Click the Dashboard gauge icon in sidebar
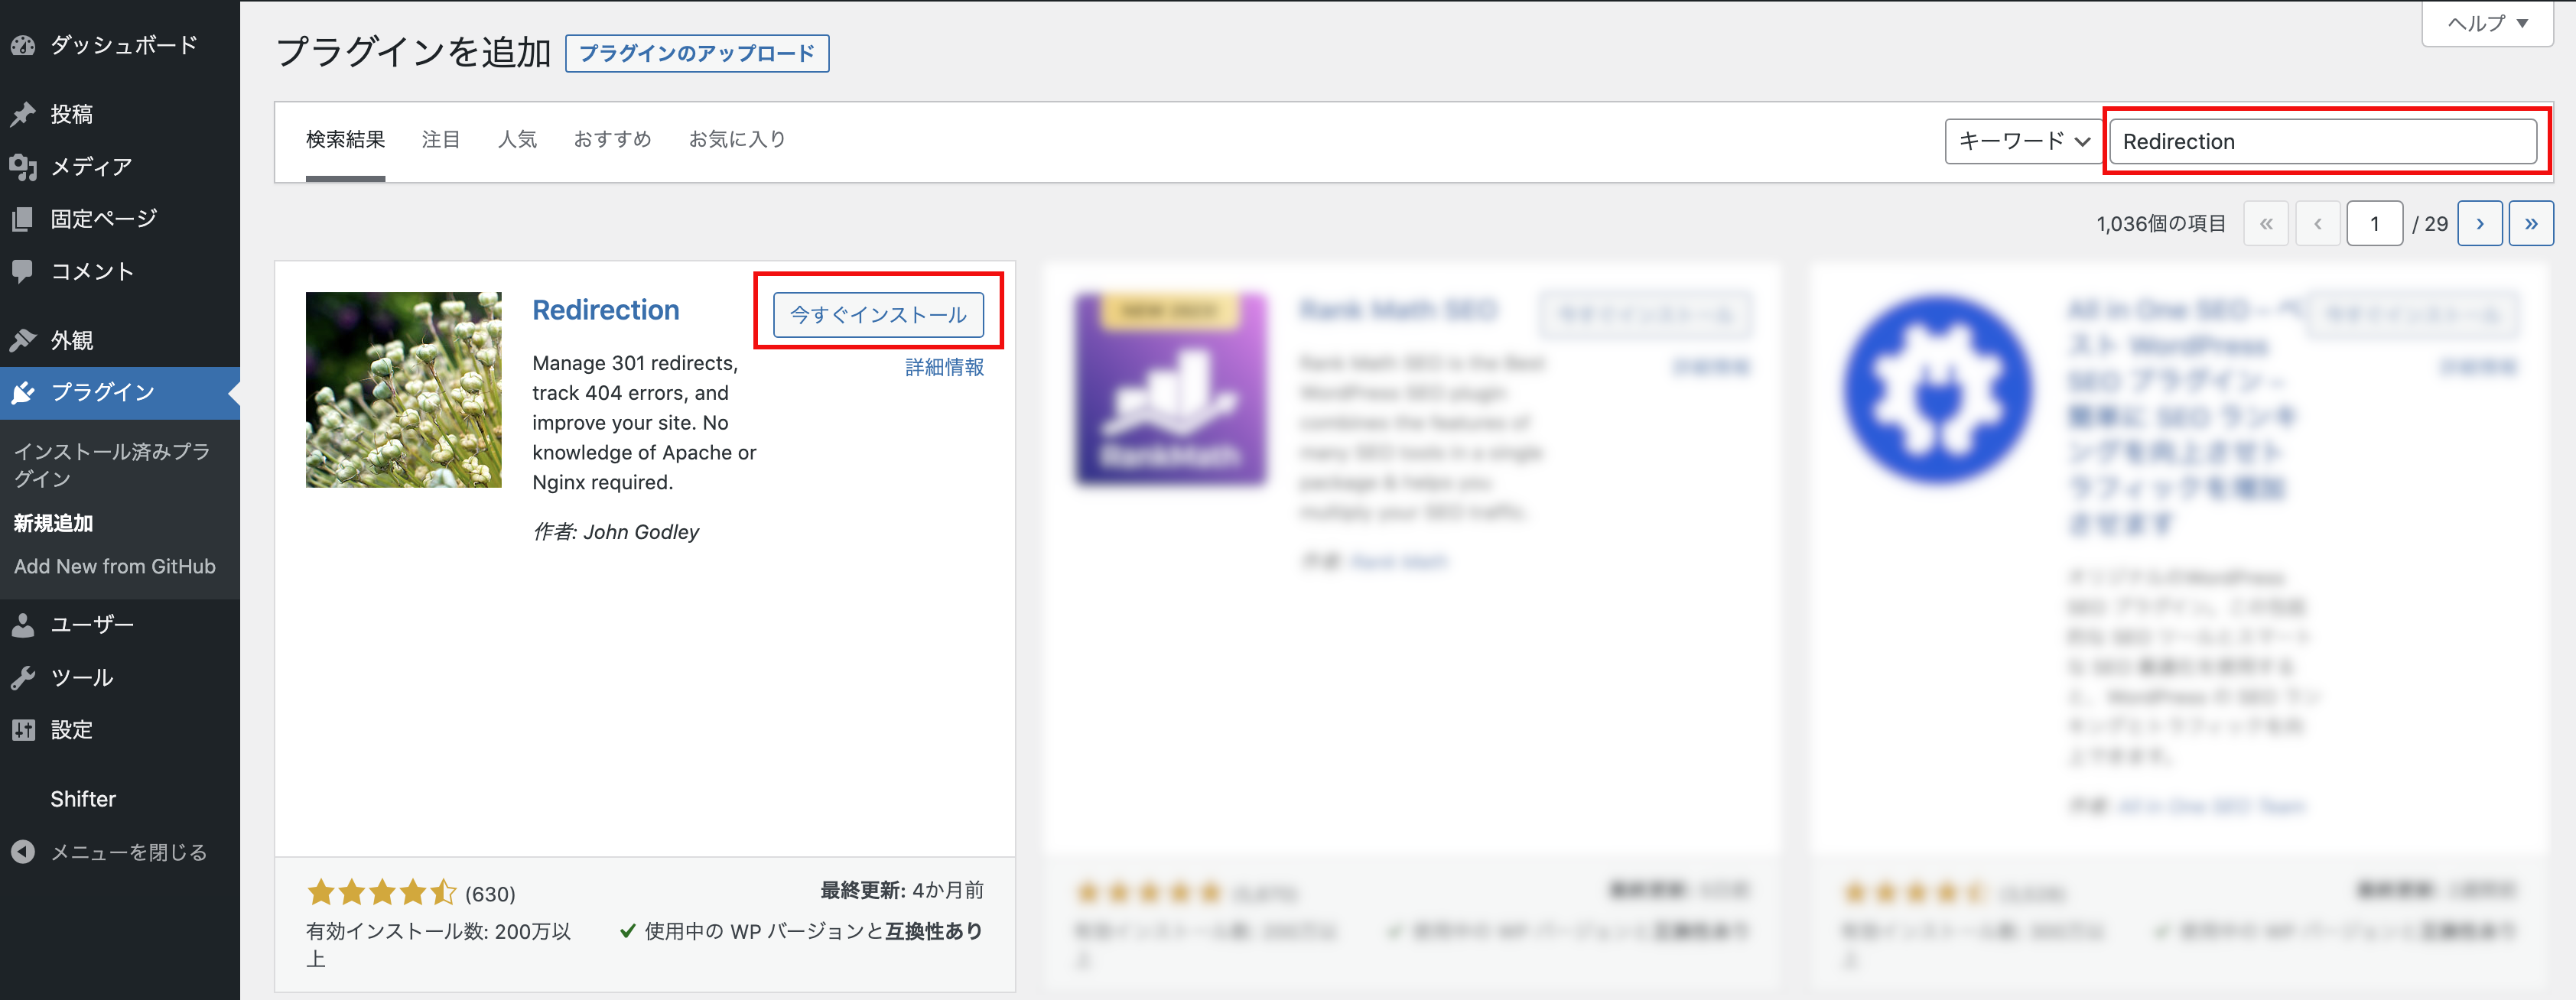This screenshot has width=2576, height=1000. point(23,45)
